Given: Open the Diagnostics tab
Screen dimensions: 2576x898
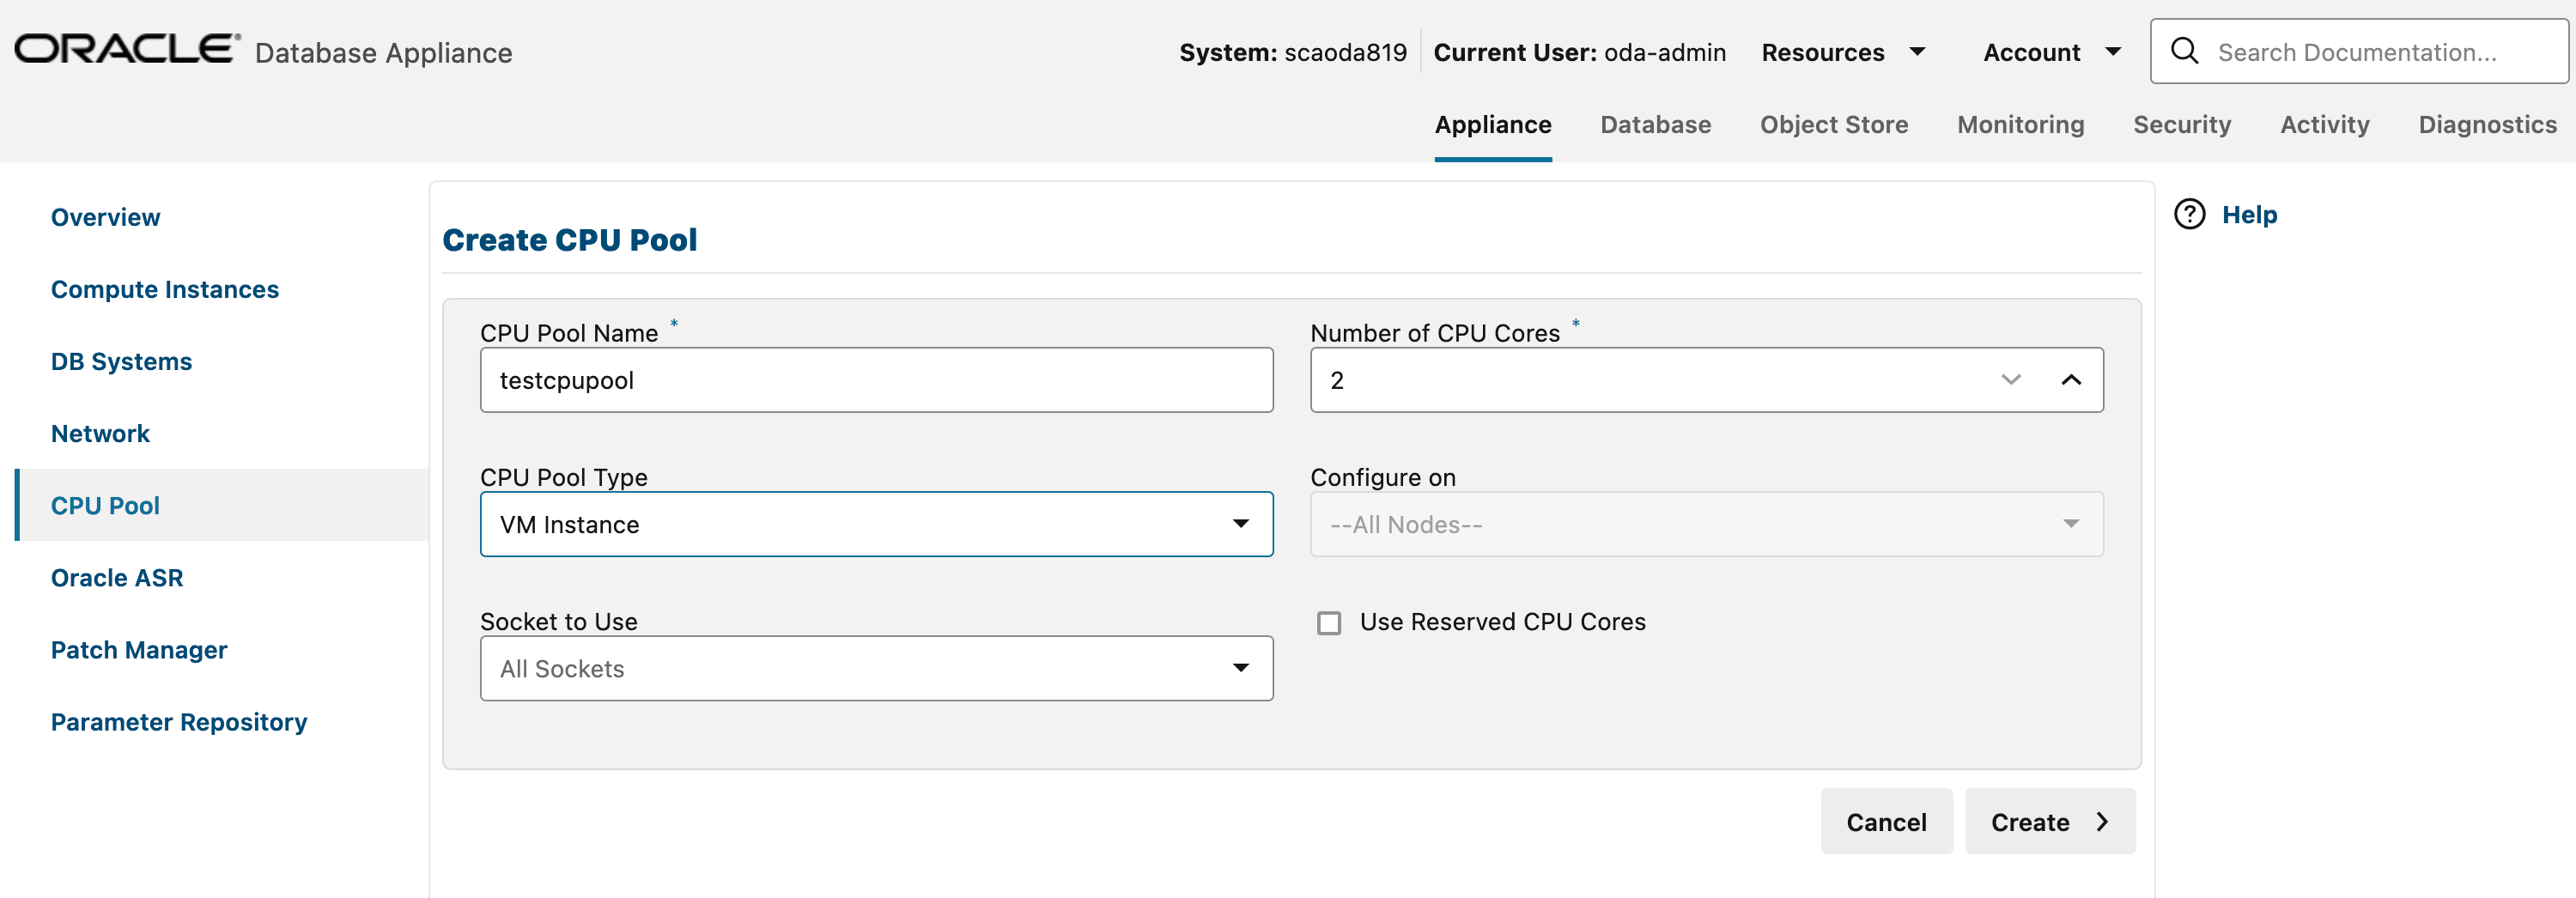Looking at the screenshot, I should 2487,124.
